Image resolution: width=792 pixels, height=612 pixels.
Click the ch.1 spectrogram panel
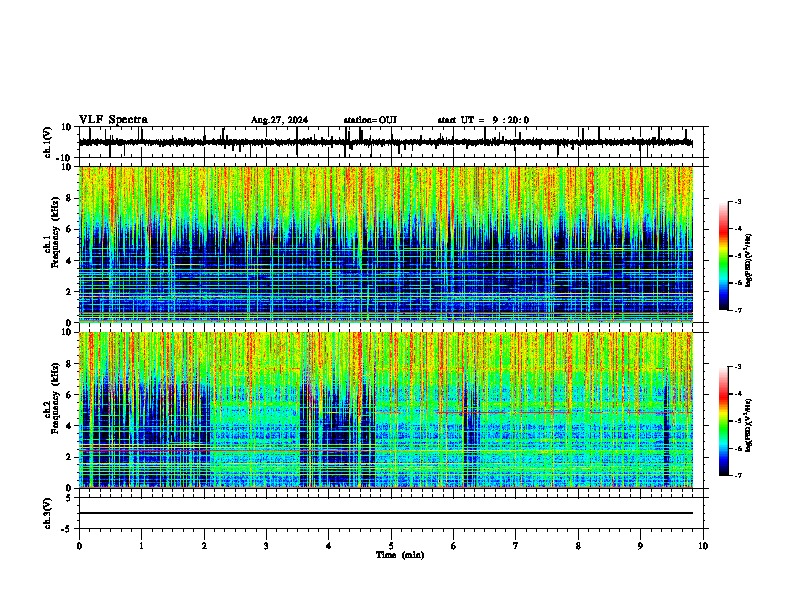[x=386, y=244]
